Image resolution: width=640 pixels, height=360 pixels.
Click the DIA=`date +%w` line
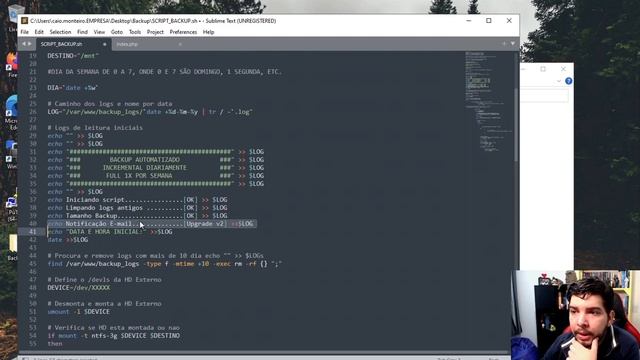tap(73, 88)
